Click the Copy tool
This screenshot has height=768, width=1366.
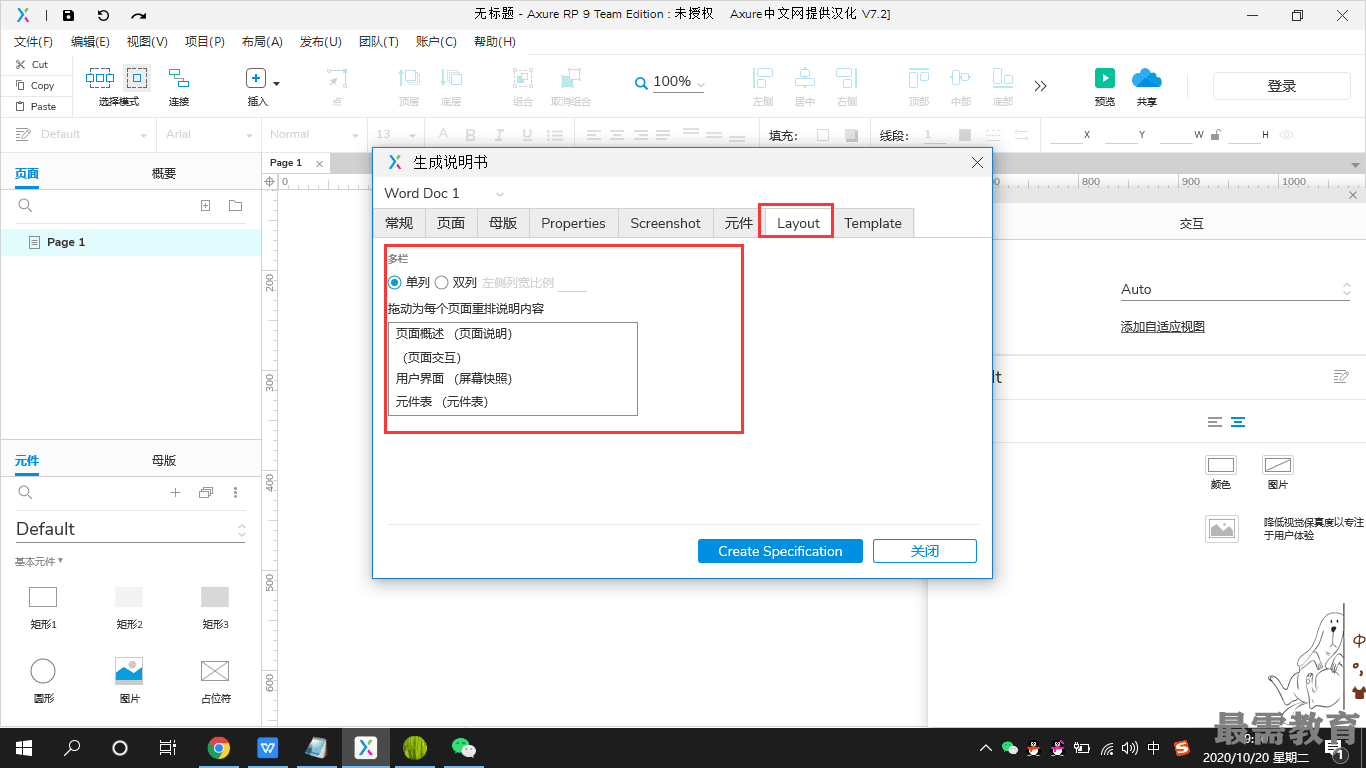(x=34, y=85)
